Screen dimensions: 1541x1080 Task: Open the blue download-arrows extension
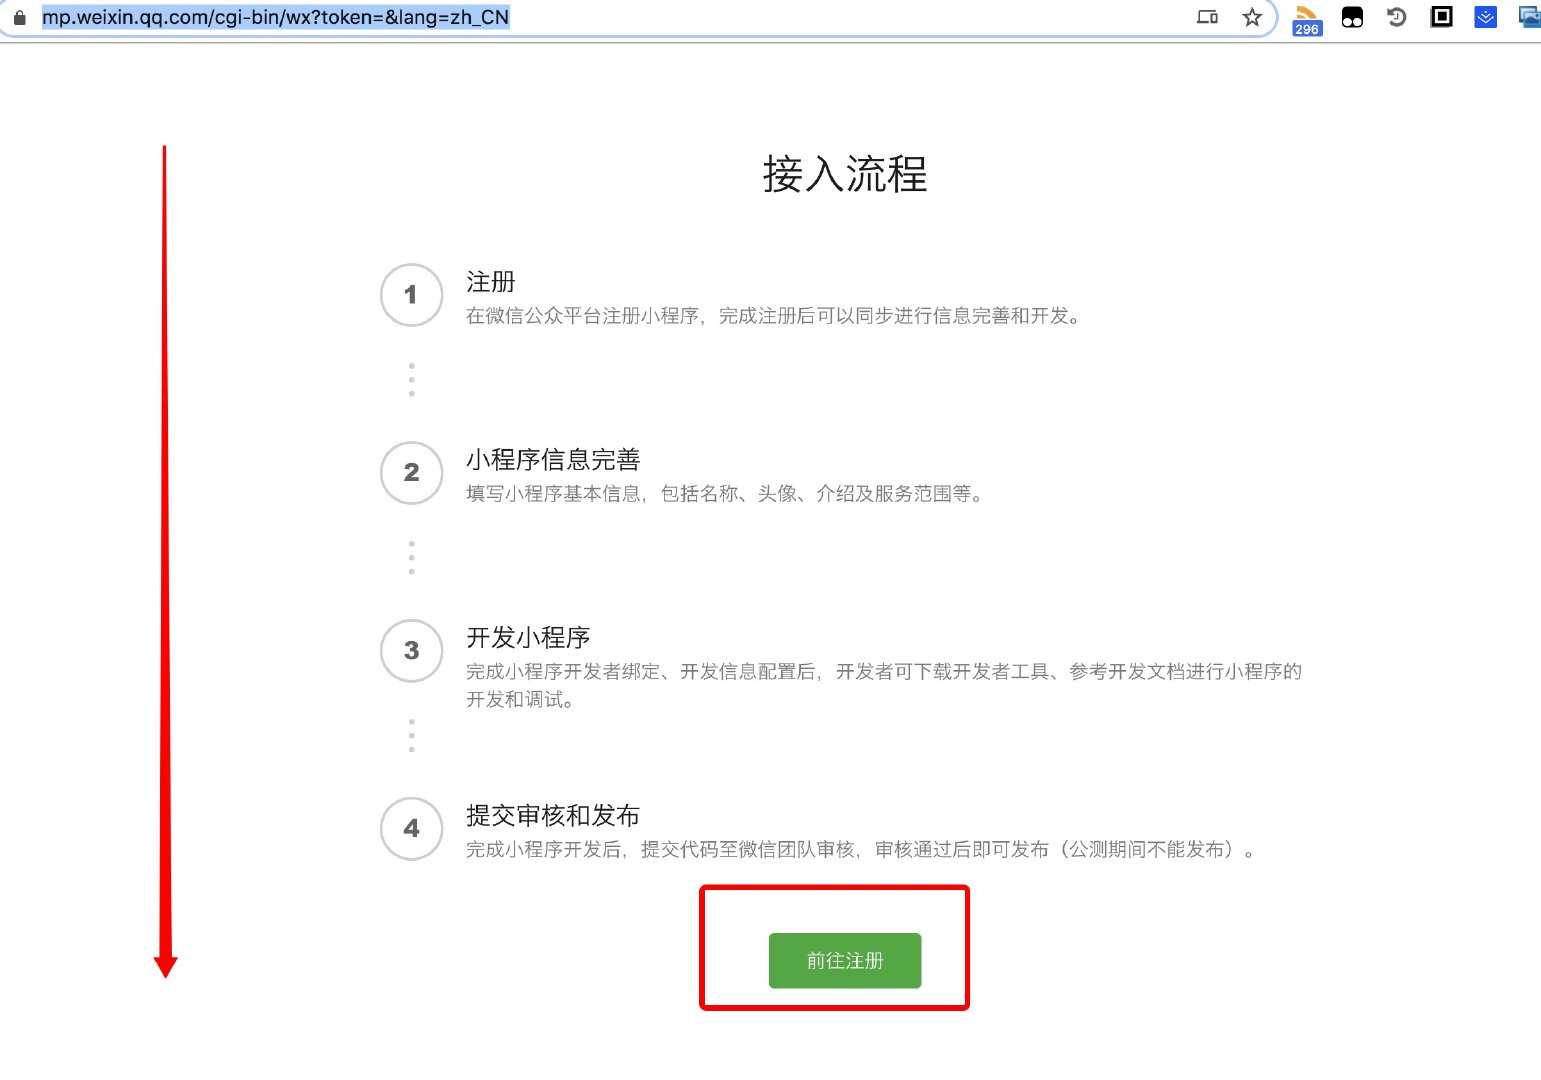click(x=1486, y=17)
